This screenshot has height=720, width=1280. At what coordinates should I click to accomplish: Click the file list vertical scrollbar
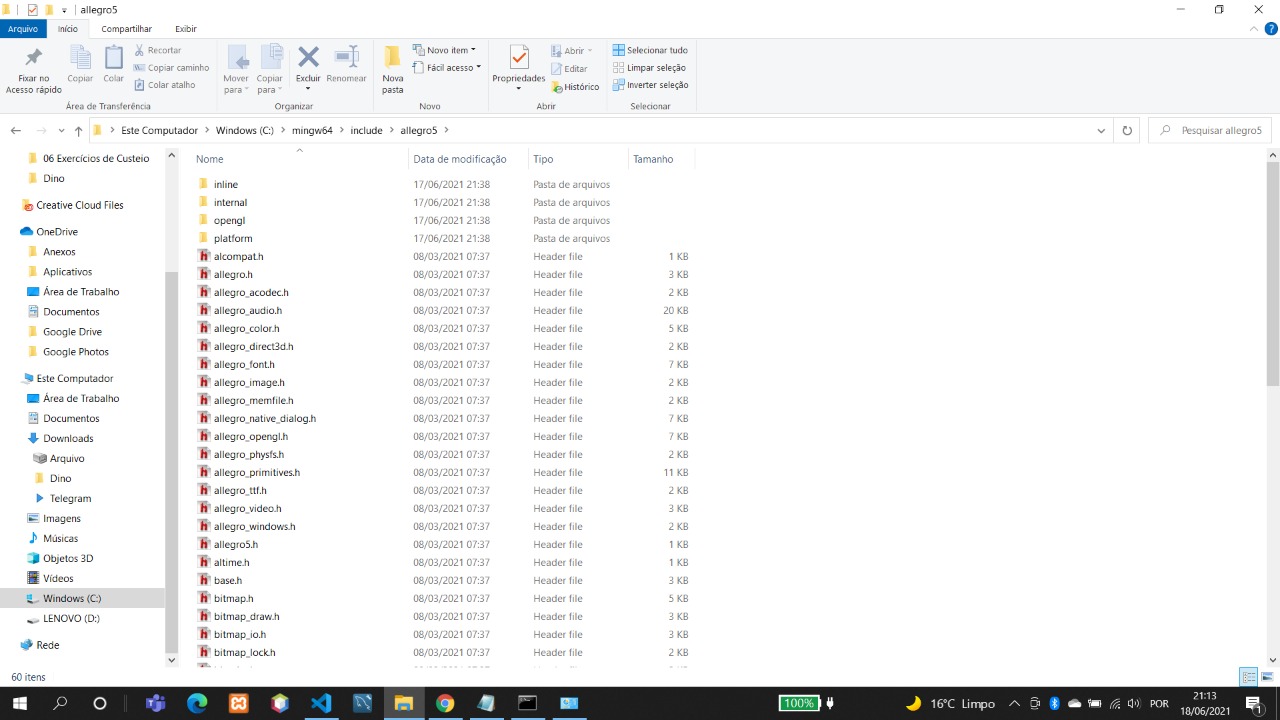pyautogui.click(x=1272, y=300)
